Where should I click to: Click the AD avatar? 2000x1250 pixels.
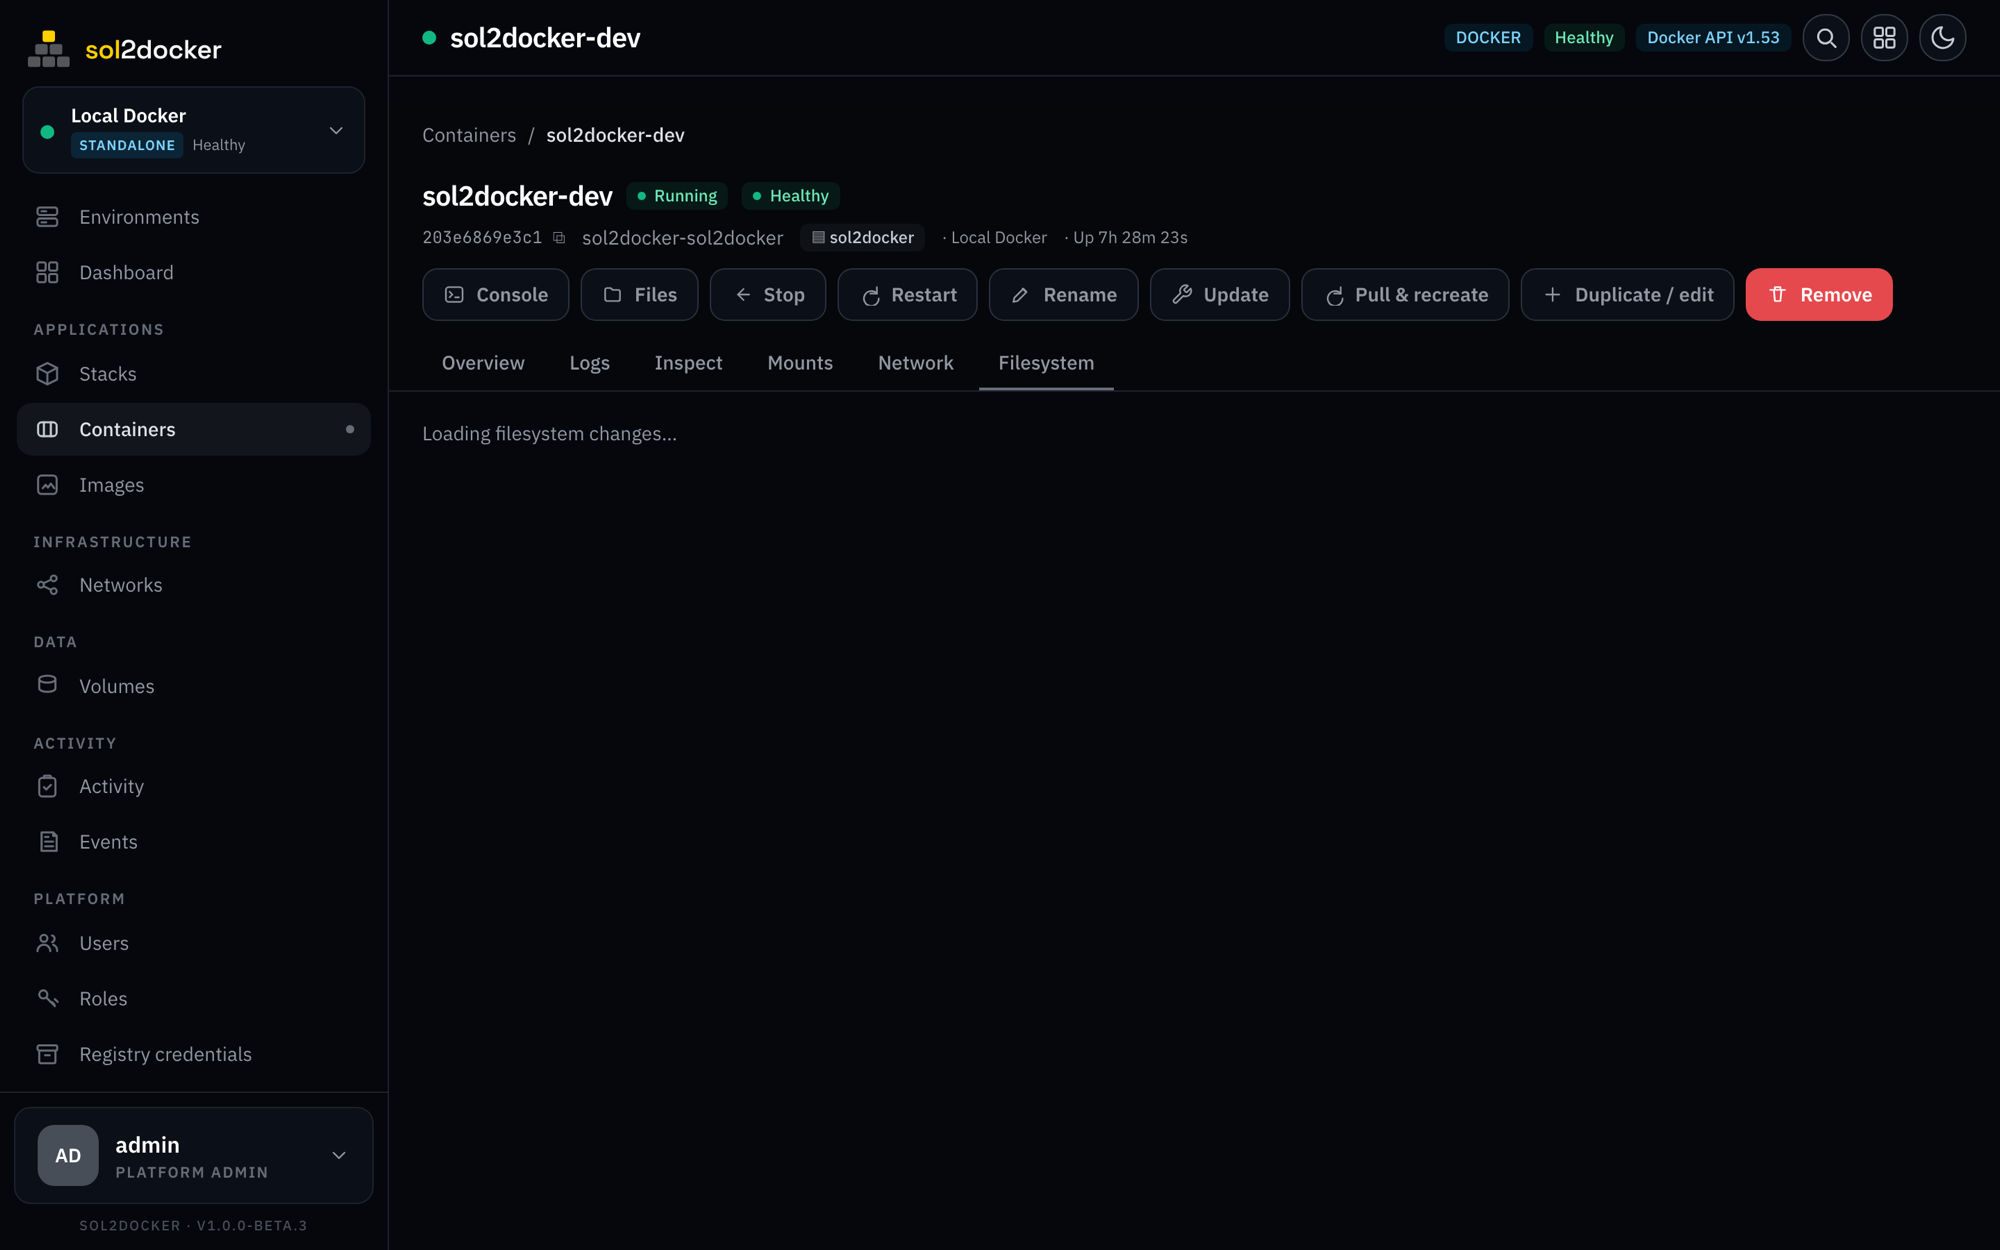click(68, 1155)
